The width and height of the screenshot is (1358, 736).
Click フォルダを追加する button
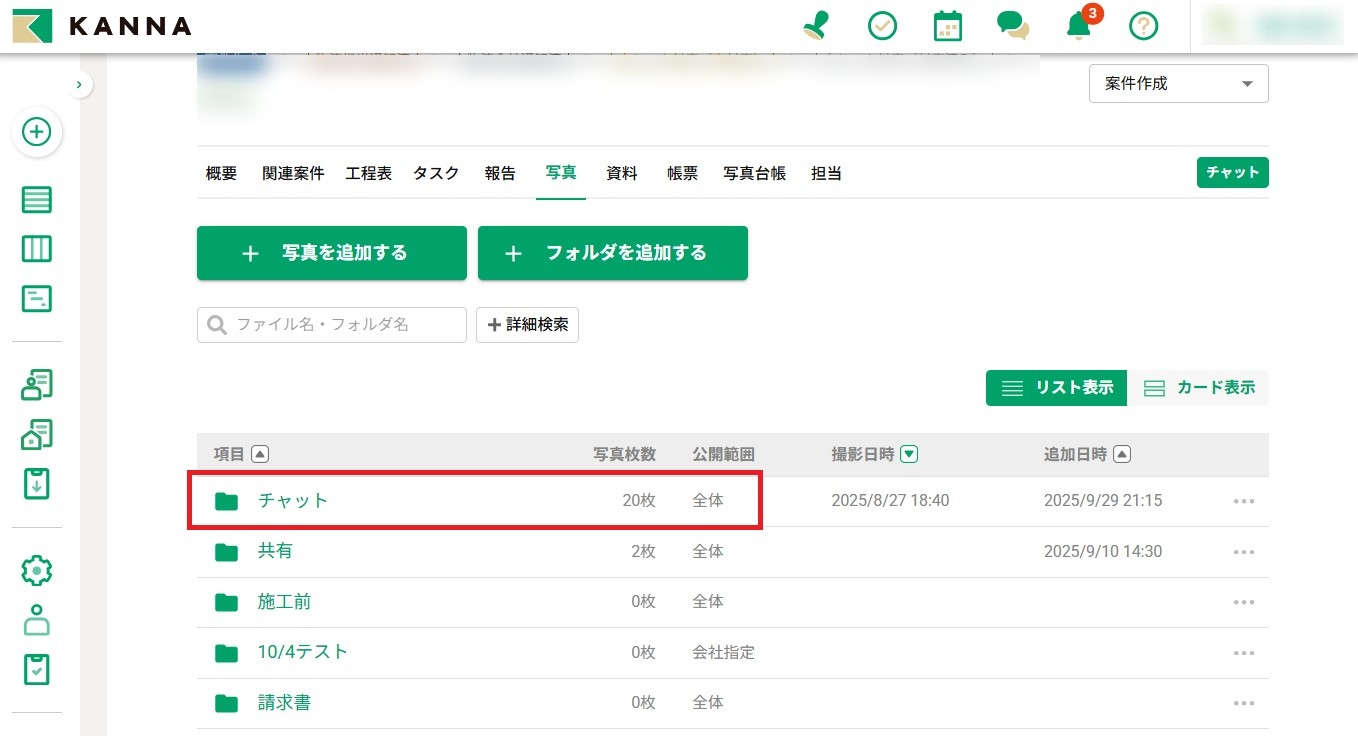(612, 253)
